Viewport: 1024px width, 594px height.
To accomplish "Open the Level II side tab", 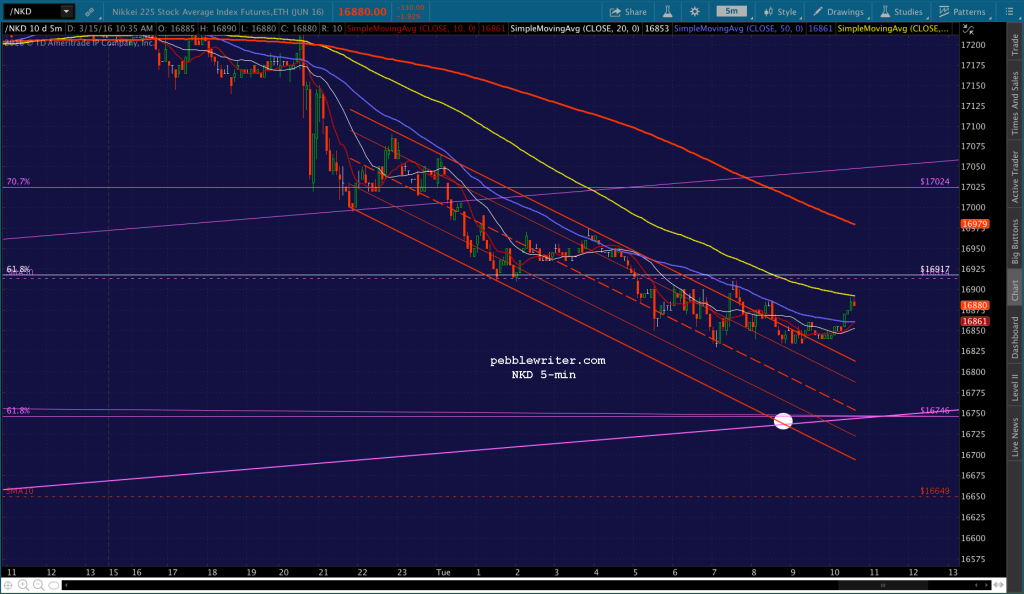I will pyautogui.click(x=1015, y=387).
